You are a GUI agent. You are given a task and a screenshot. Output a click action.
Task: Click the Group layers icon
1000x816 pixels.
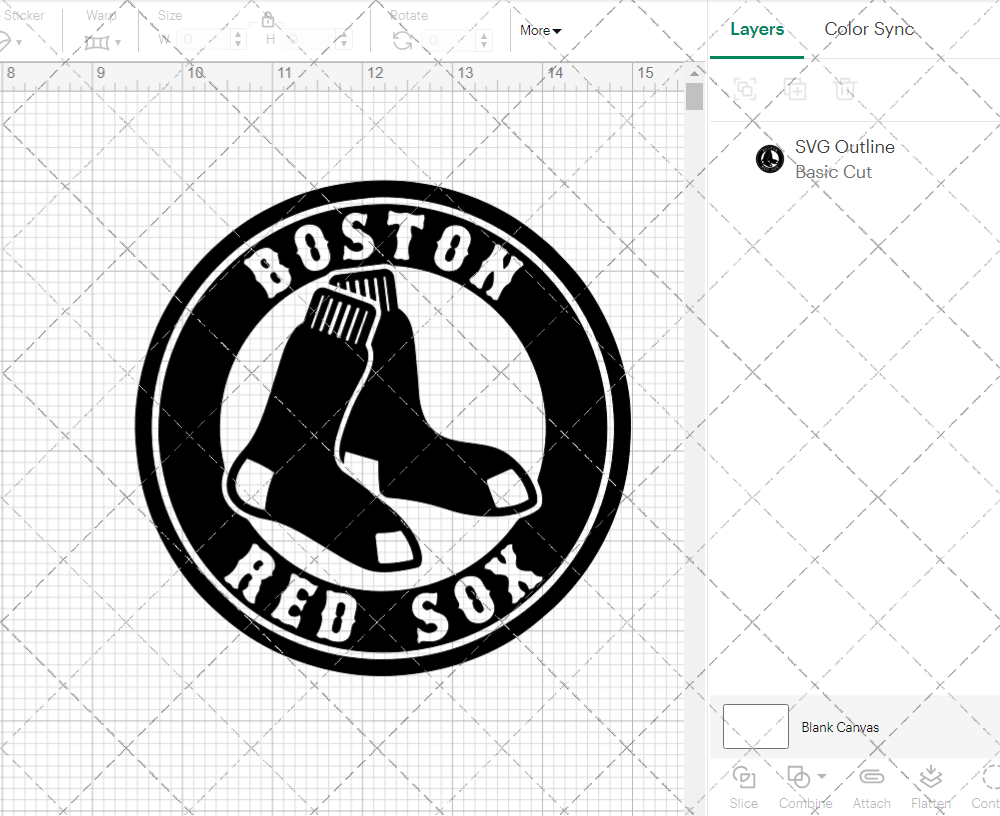coord(745,88)
